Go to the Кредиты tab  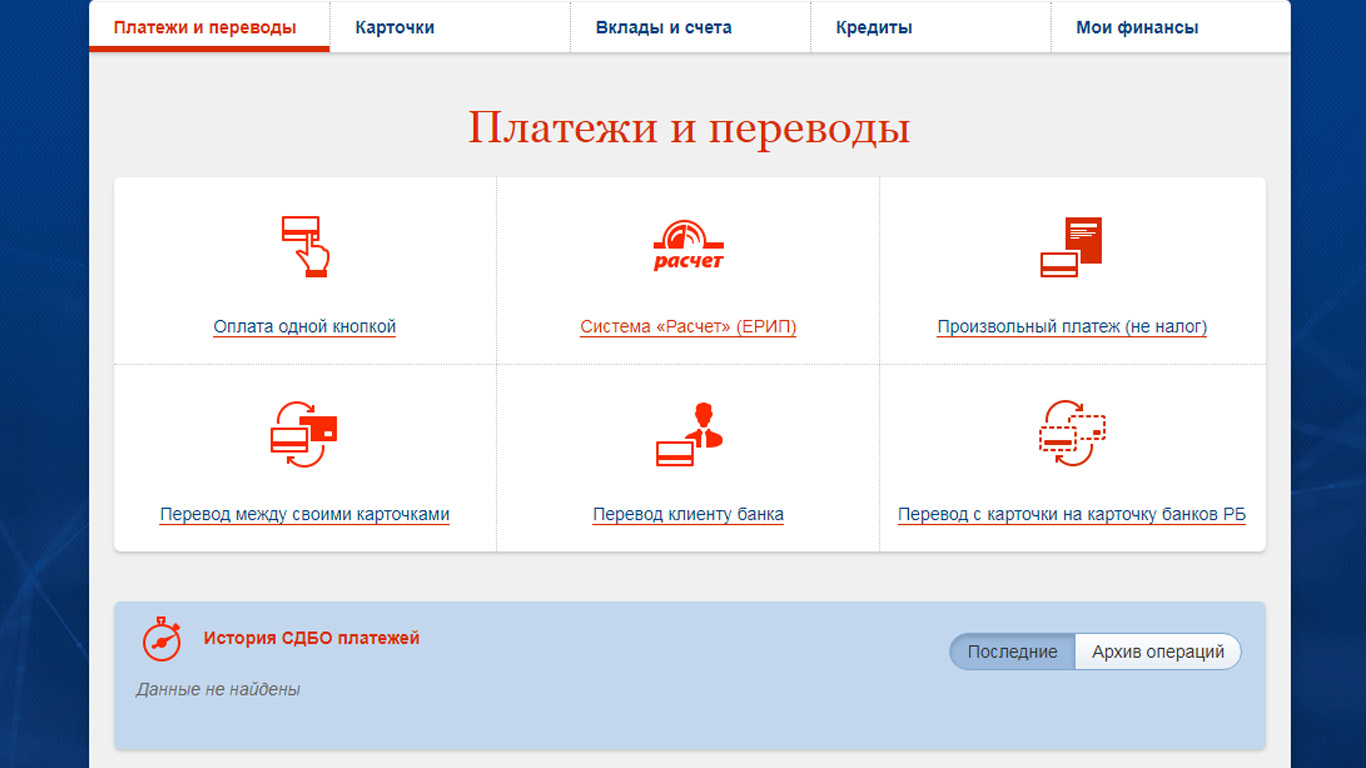point(931,26)
